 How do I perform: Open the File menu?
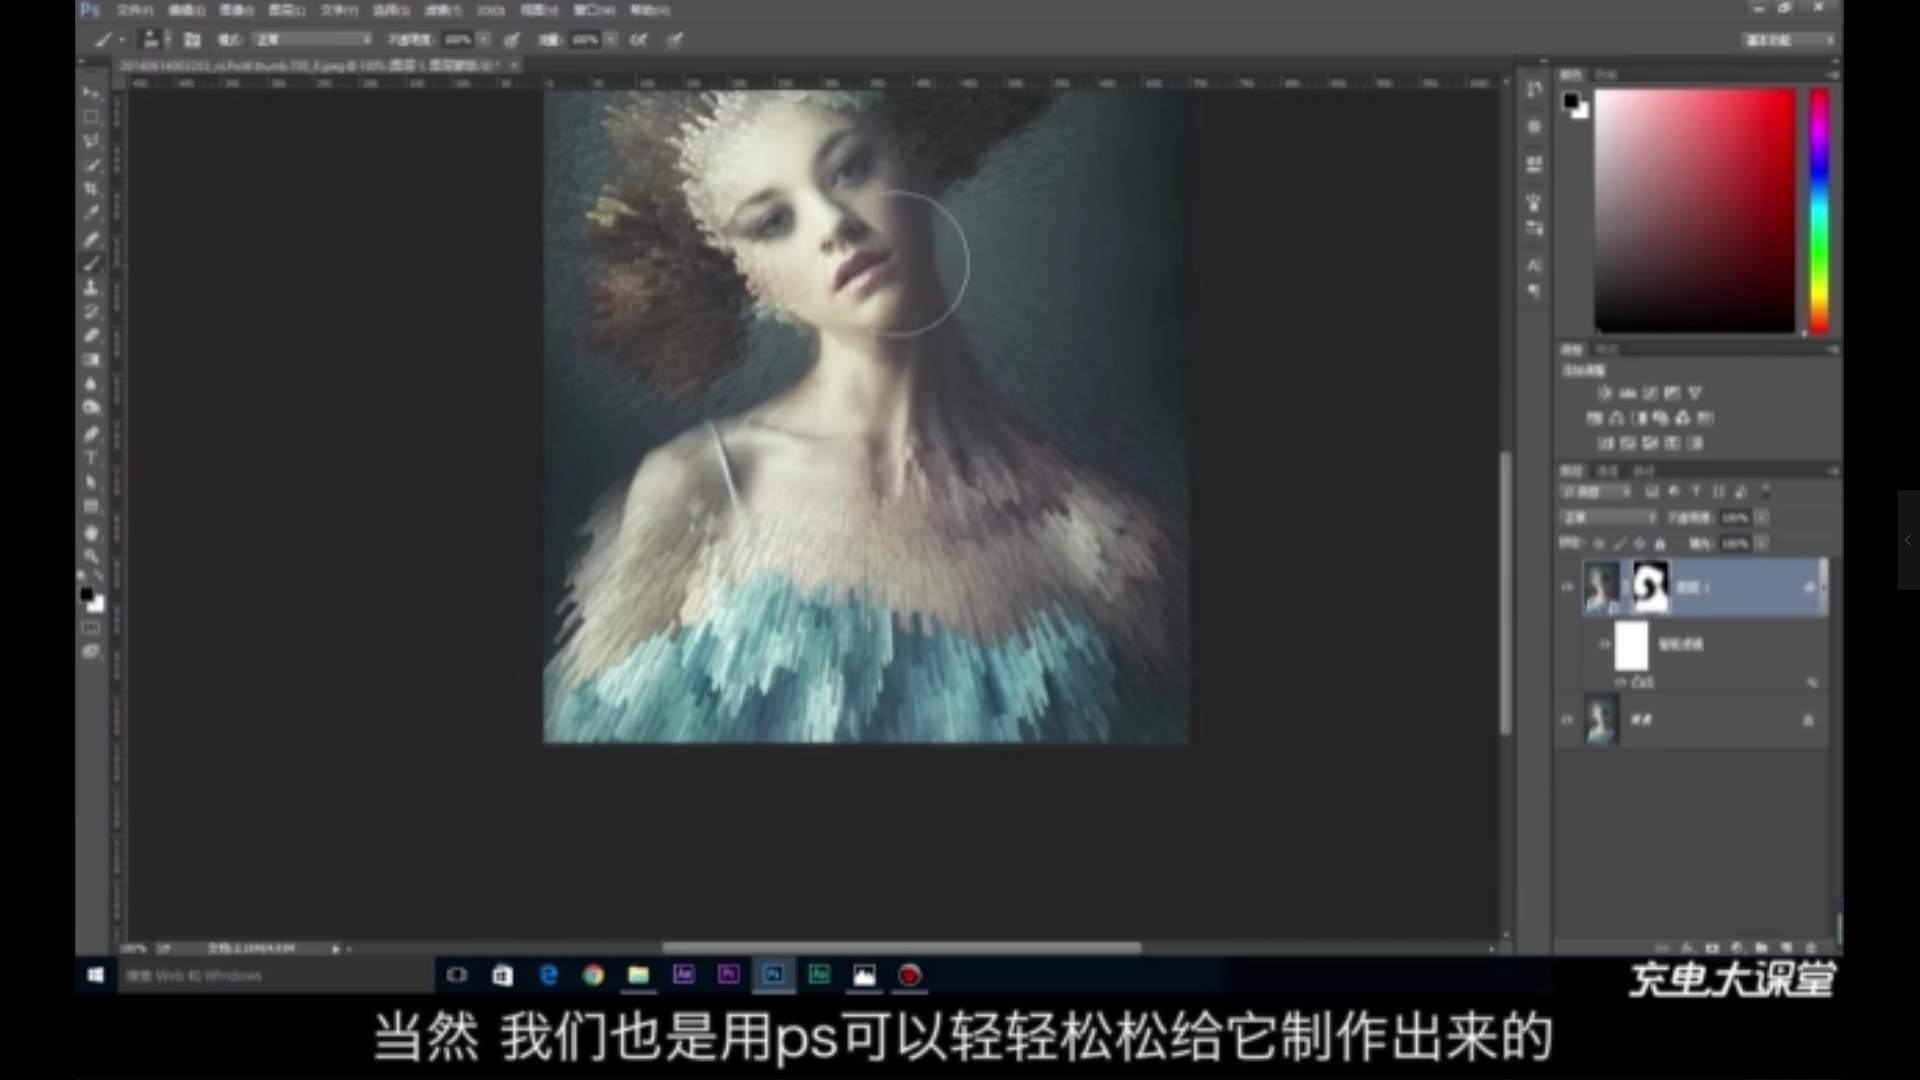(x=134, y=10)
